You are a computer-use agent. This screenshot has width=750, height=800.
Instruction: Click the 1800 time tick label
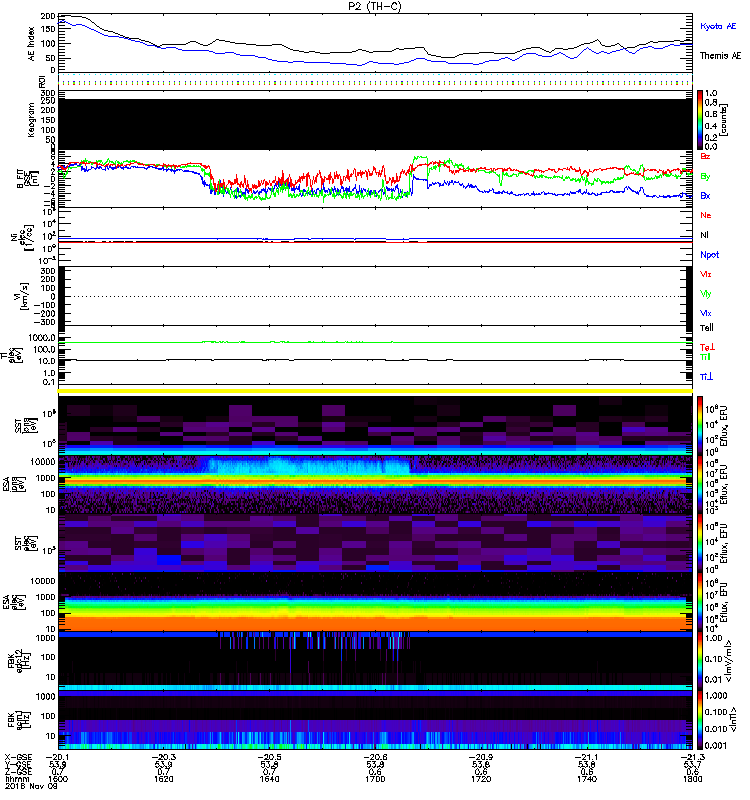(x=692, y=779)
